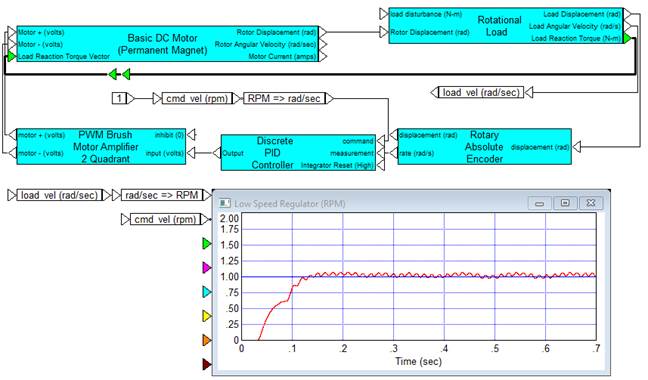Select the rad/sec => RPM converter block
Screen dimensions: 648x380
(162, 195)
